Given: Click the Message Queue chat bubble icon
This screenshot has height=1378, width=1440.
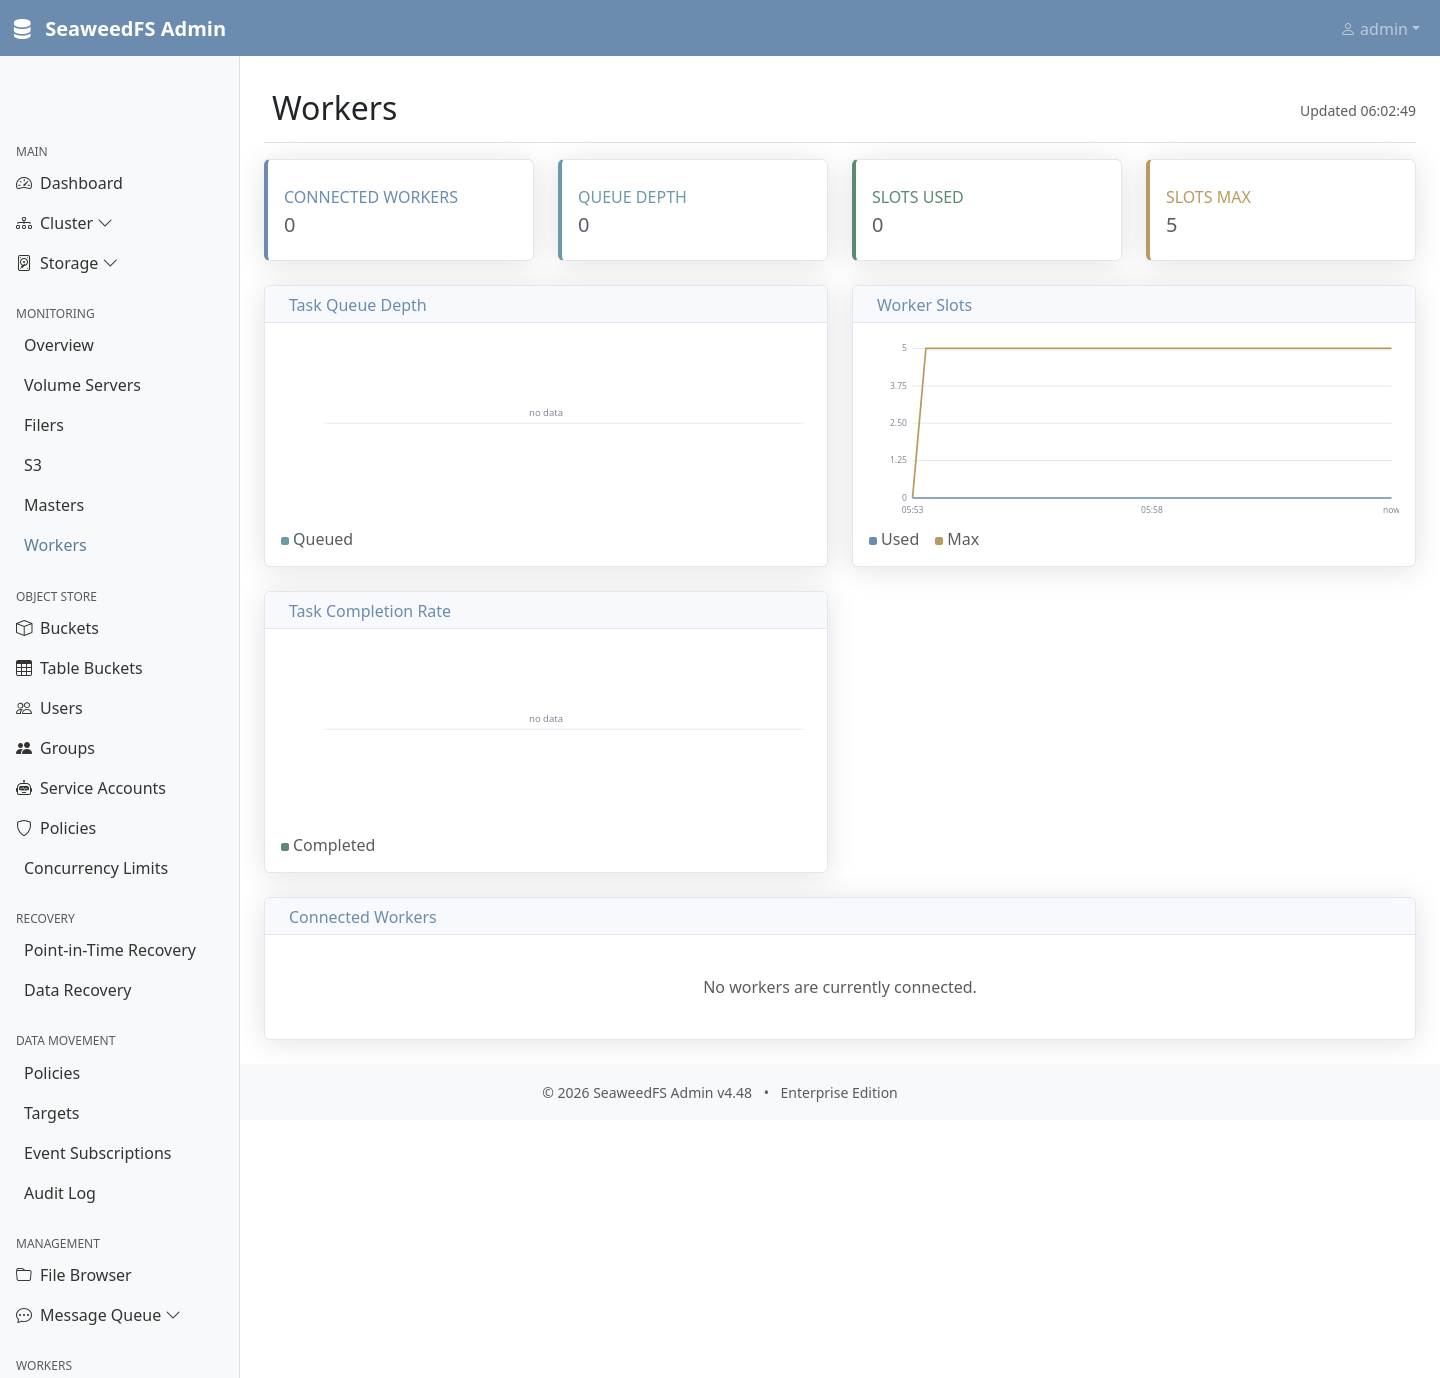Looking at the screenshot, I should [x=24, y=1315].
